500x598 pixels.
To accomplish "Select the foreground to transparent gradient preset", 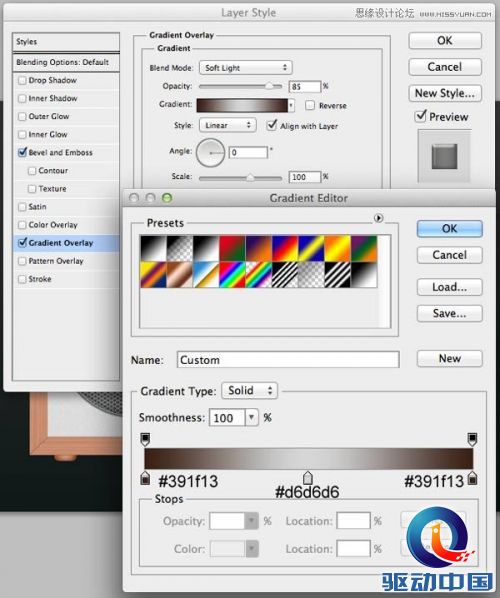I will point(180,248).
